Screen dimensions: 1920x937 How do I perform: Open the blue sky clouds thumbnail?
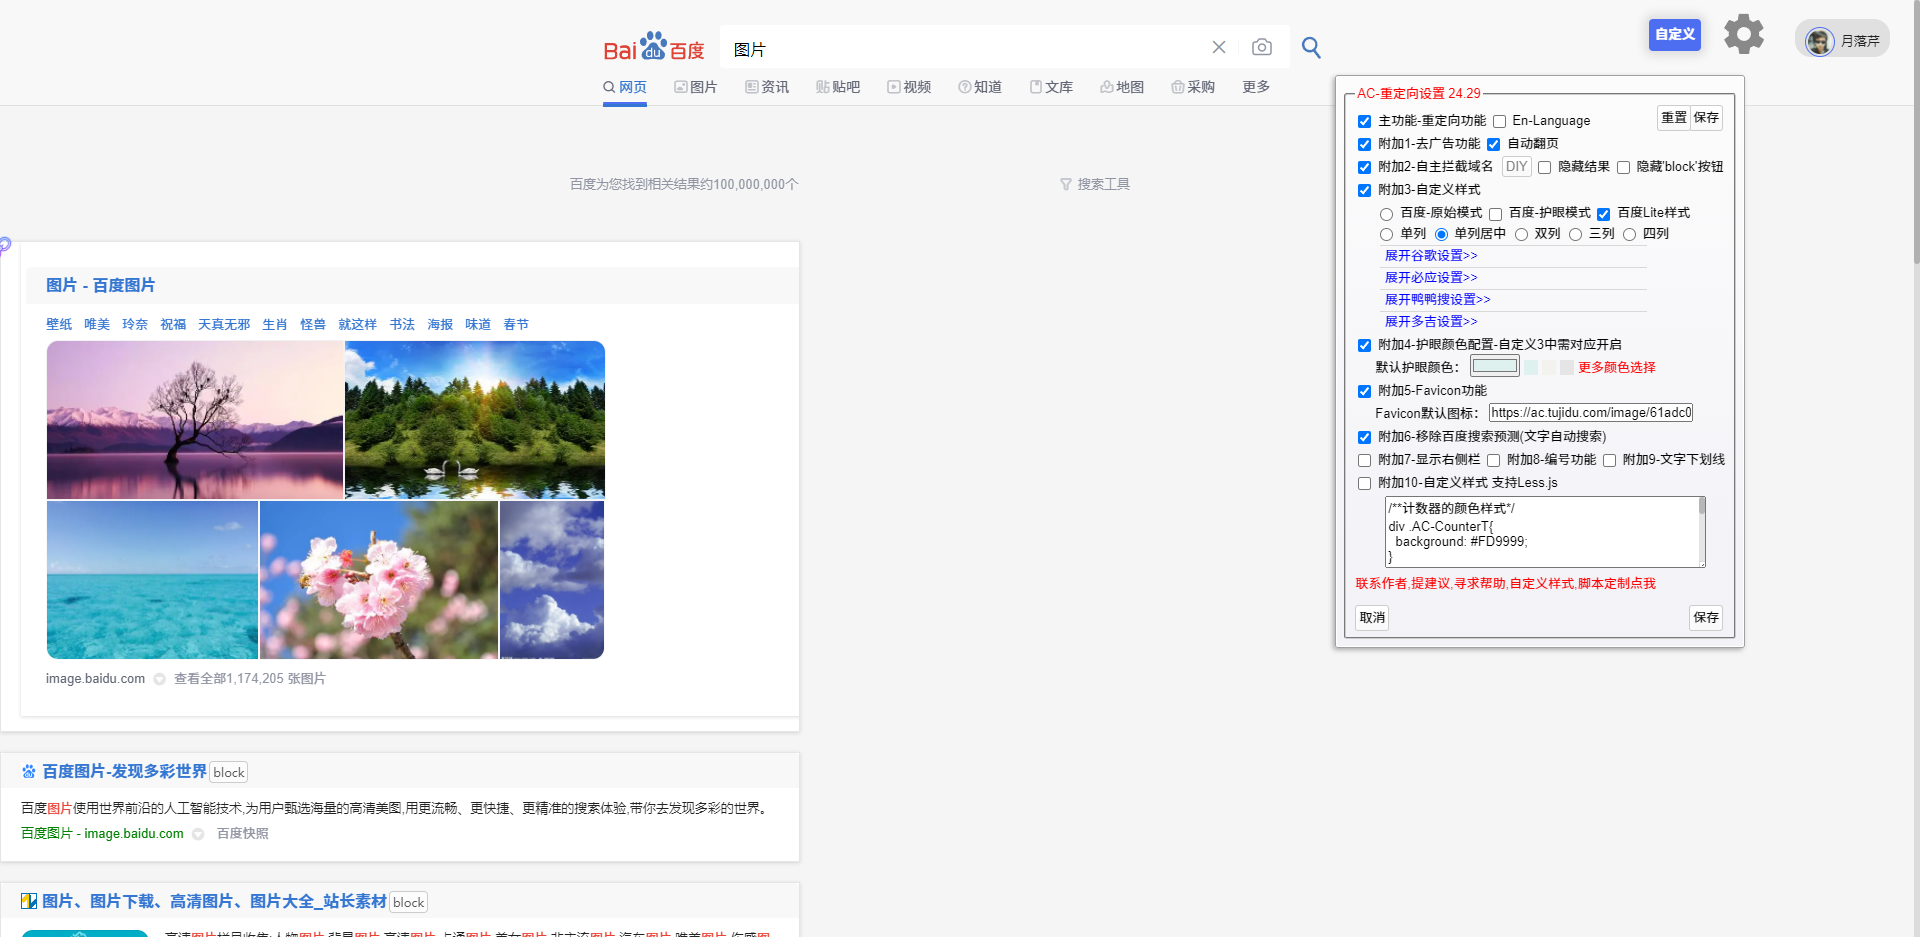tap(552, 580)
